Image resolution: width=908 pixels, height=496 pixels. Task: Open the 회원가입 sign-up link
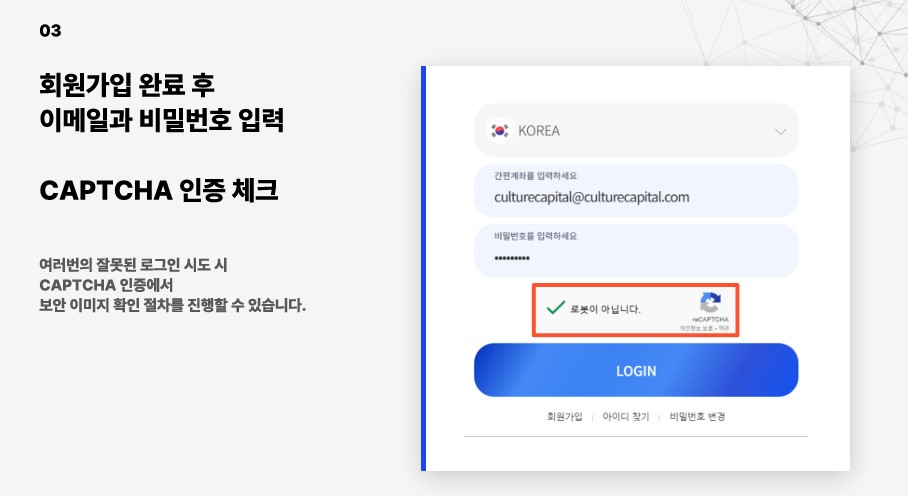(565, 417)
